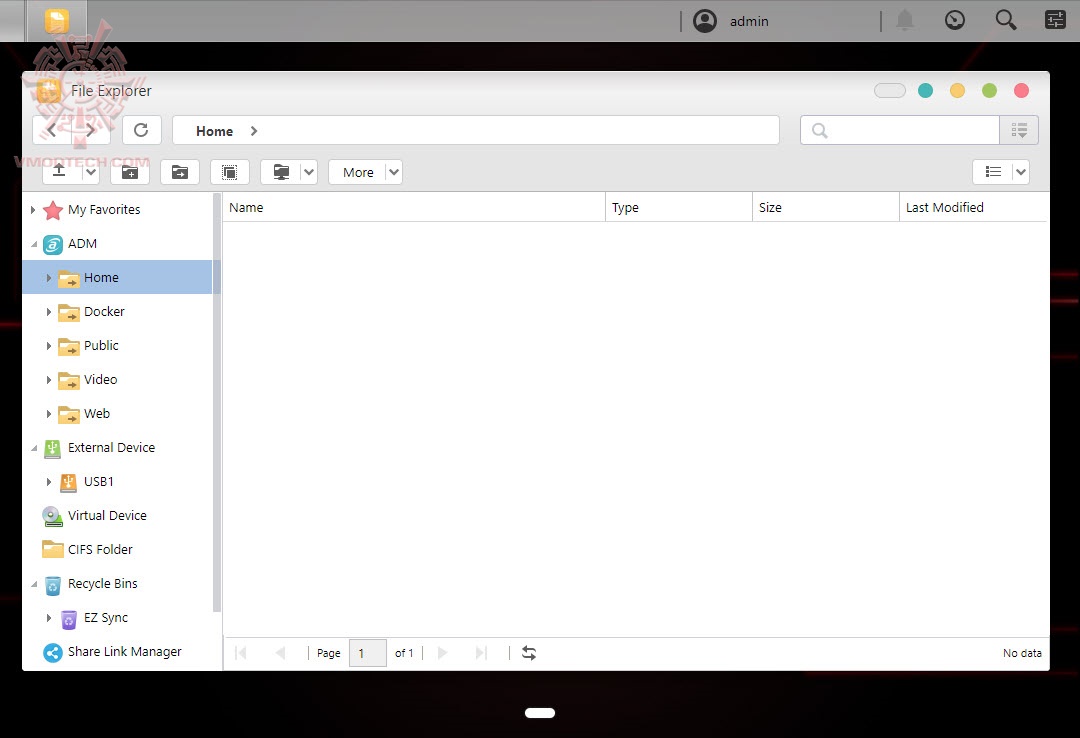
Task: Open the USB1 device
Action: [98, 482]
